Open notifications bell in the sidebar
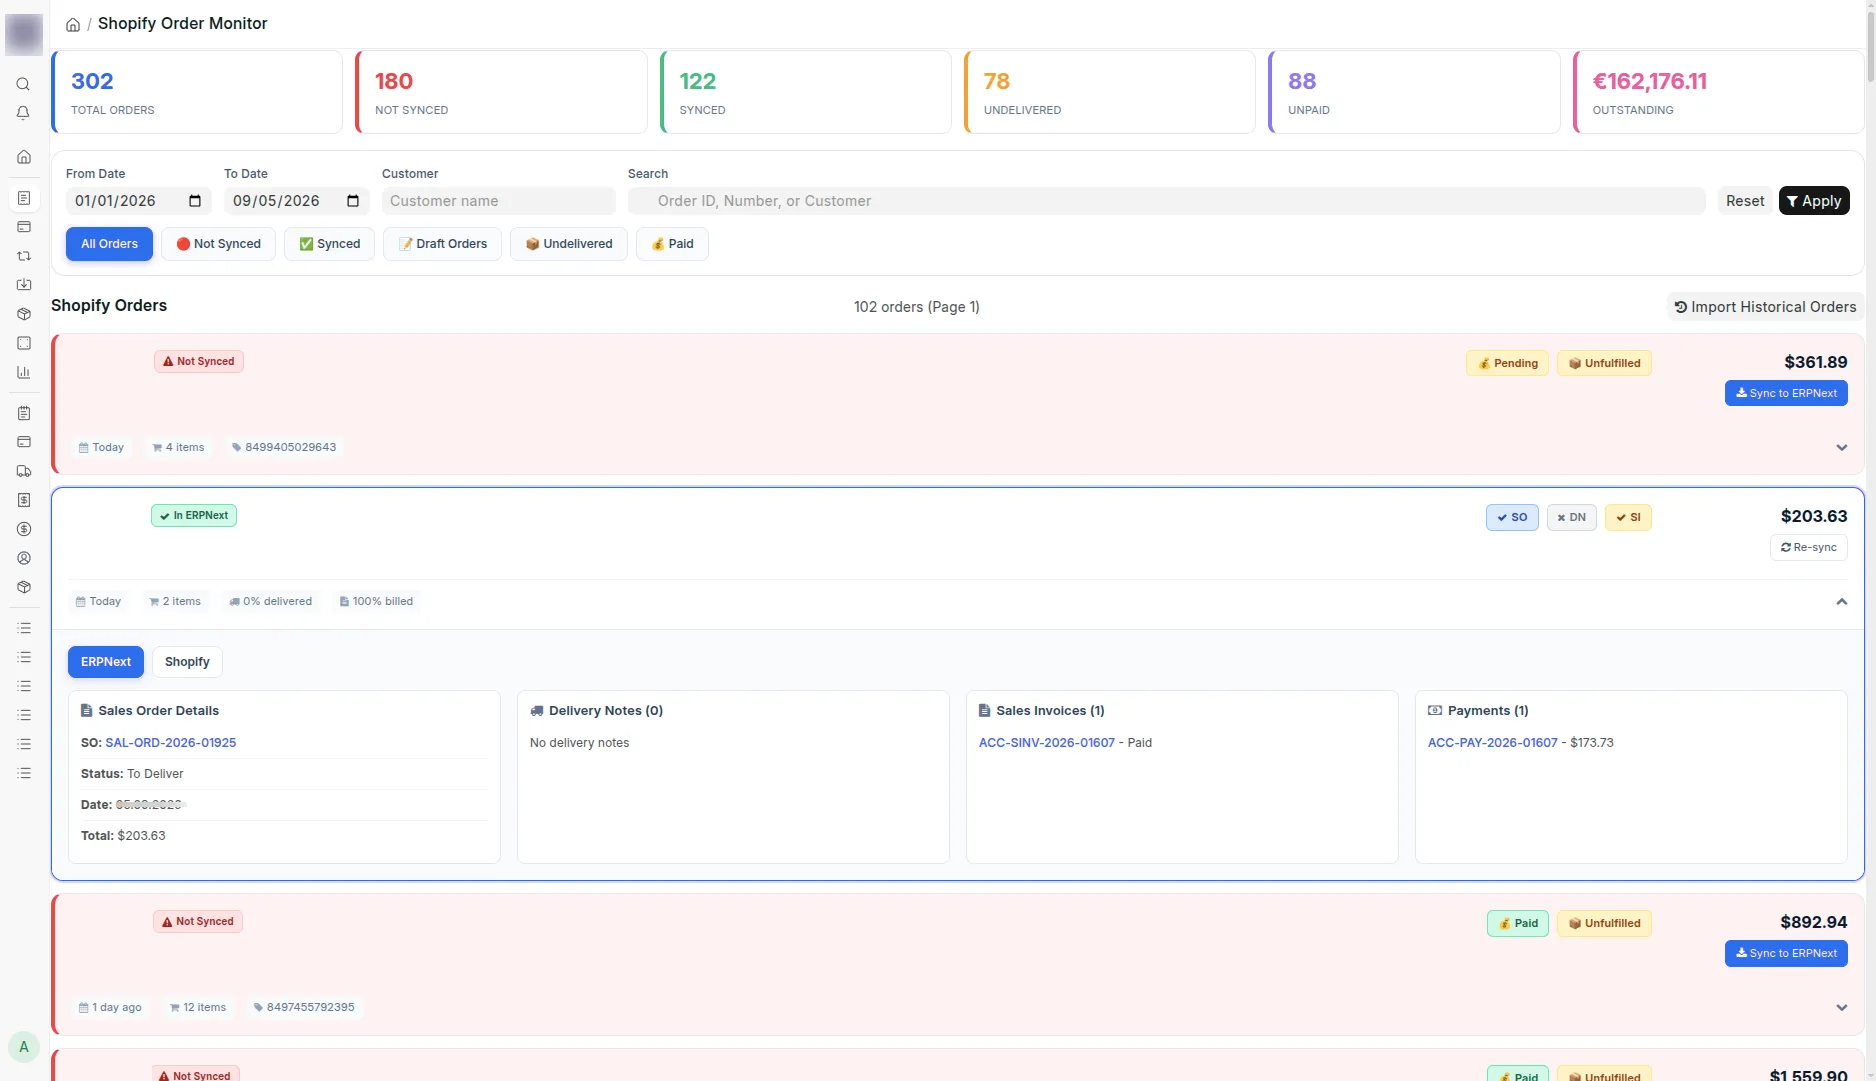 [x=23, y=113]
